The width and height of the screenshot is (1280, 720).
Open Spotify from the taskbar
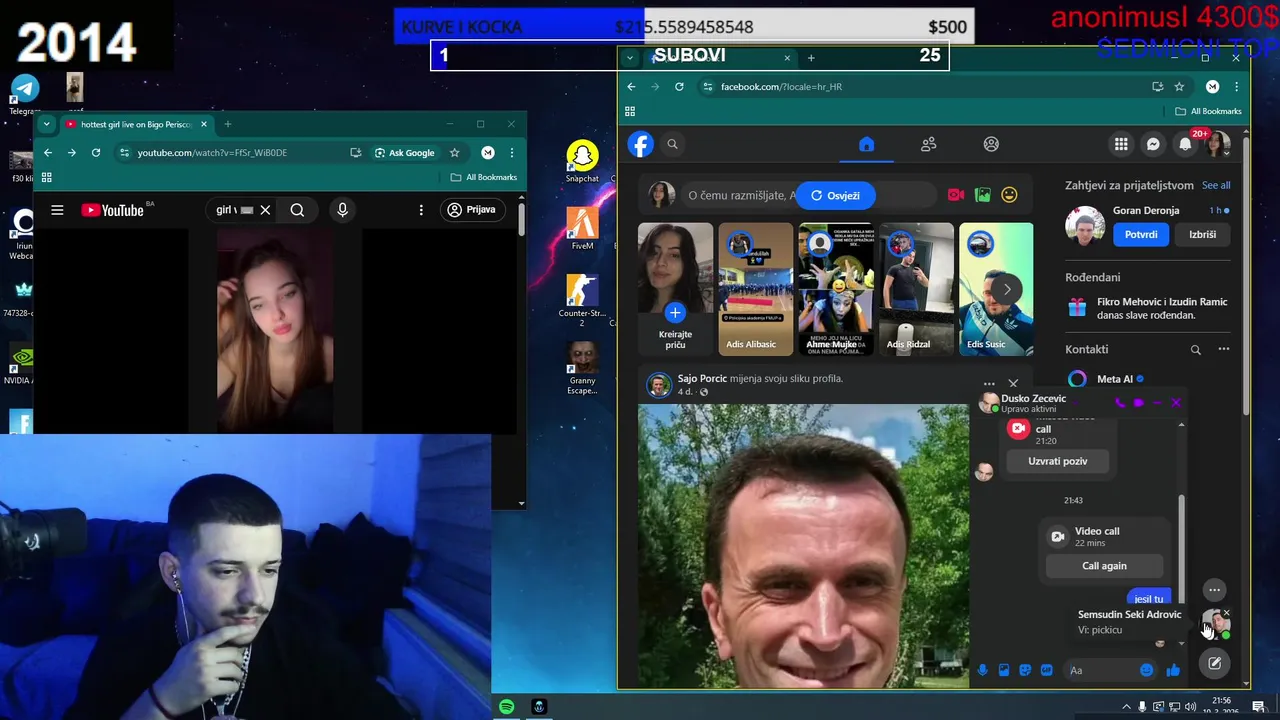(507, 707)
